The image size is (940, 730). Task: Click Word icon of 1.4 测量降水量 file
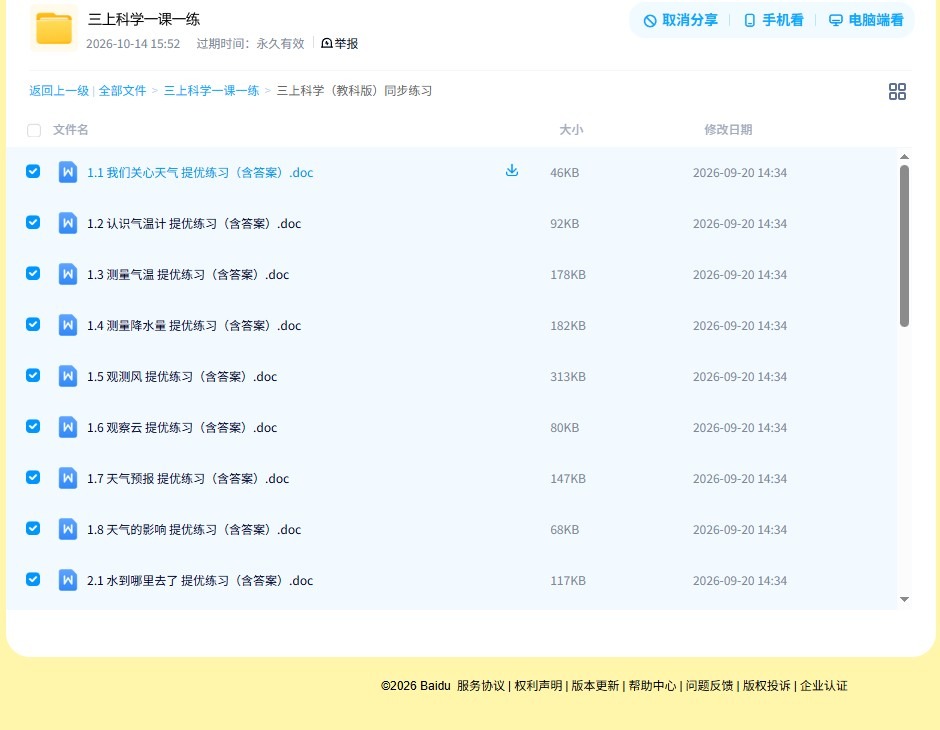(68, 325)
